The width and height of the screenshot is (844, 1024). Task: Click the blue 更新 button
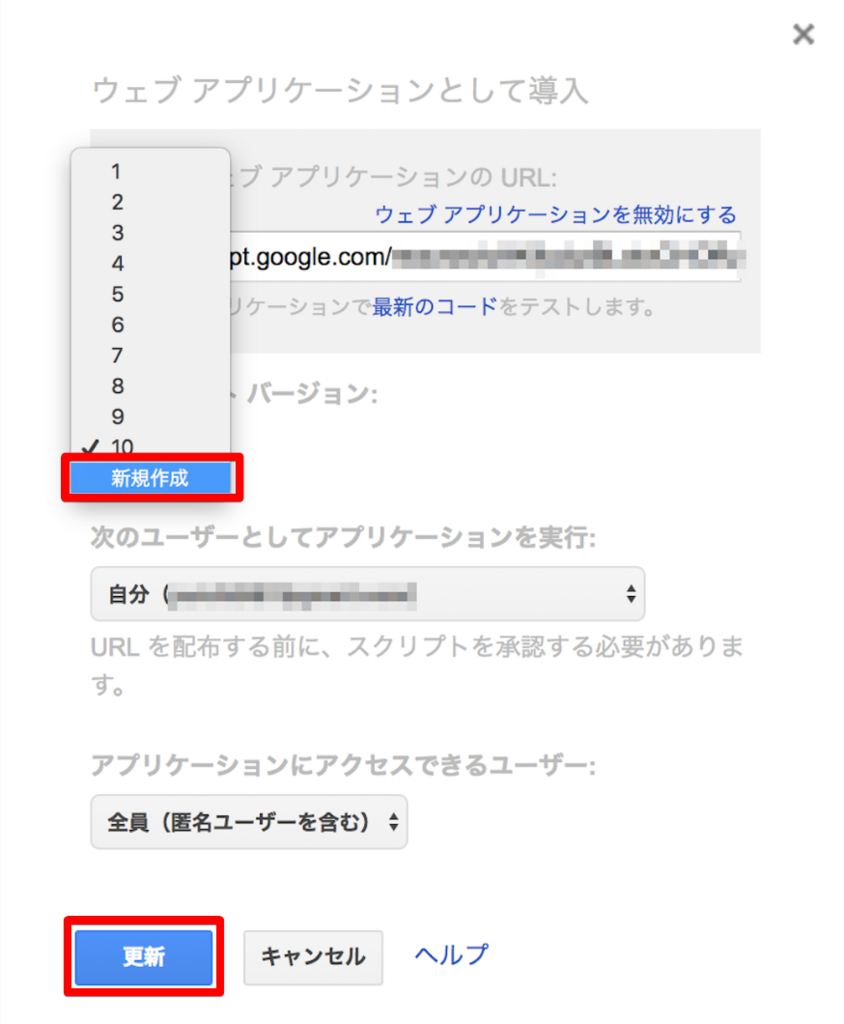[144, 957]
